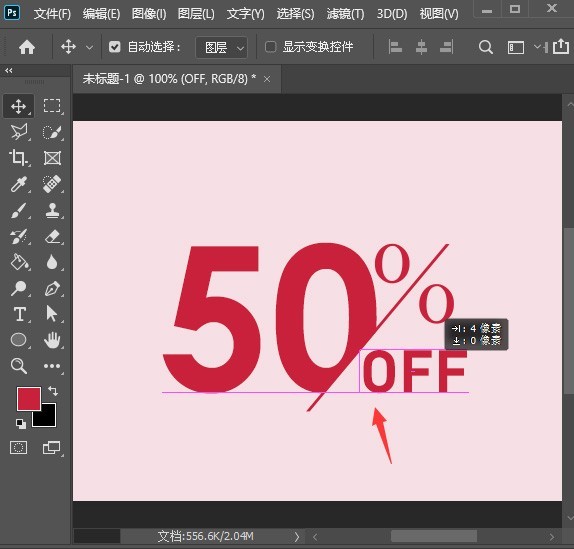
Task: Open the 视图(V) menu
Action: [x=439, y=14]
